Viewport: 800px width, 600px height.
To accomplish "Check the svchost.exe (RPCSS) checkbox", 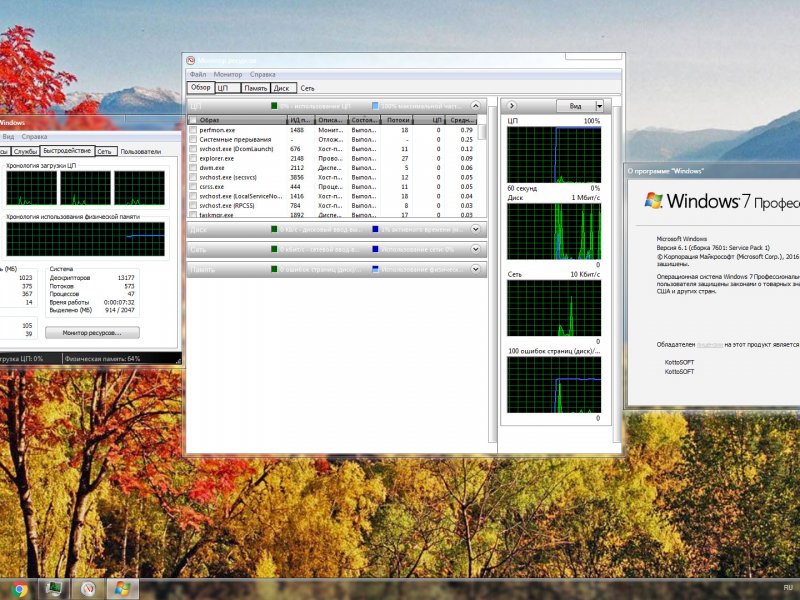I will pos(193,206).
